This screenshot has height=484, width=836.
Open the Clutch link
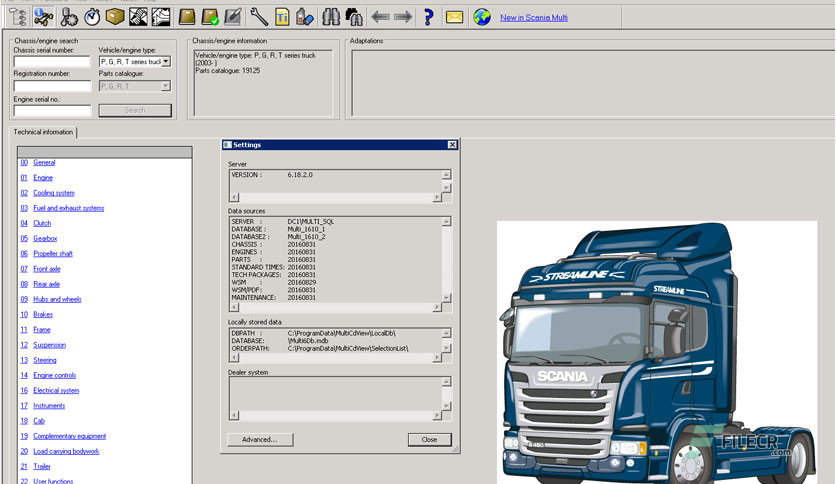(42, 223)
